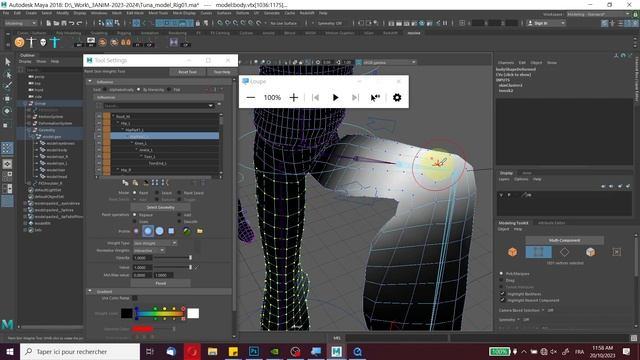Open the File menu
The width and height of the screenshot is (640, 360).
click(x=6, y=13)
